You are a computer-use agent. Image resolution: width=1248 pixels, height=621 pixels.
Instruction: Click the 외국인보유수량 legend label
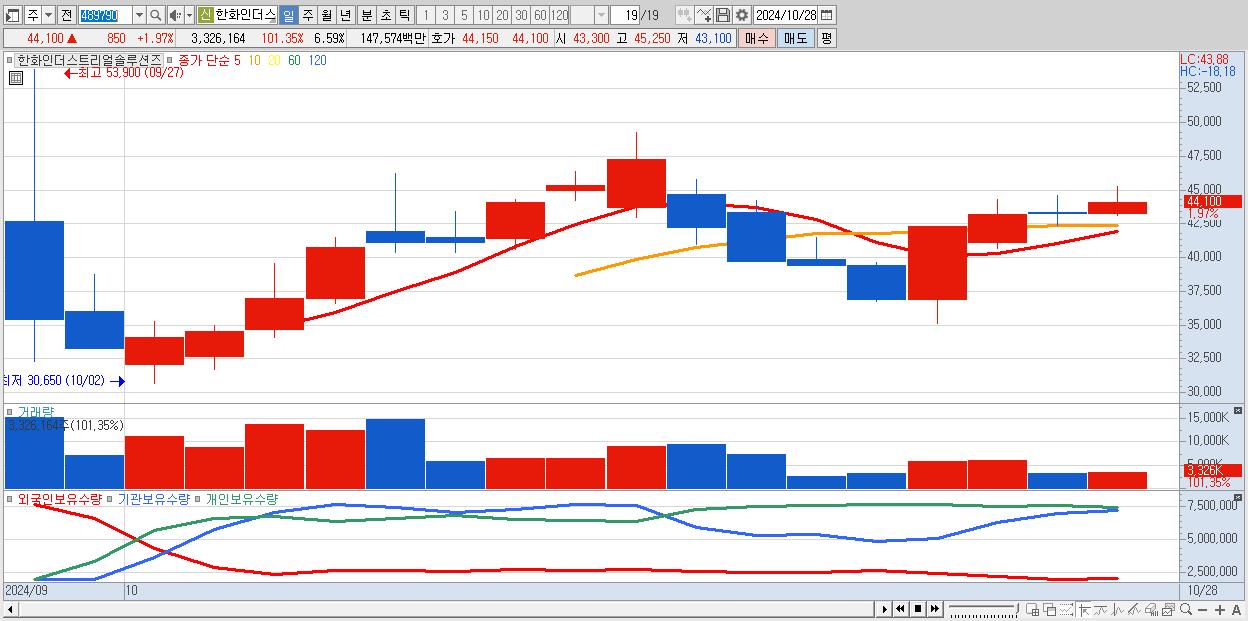click(x=59, y=498)
